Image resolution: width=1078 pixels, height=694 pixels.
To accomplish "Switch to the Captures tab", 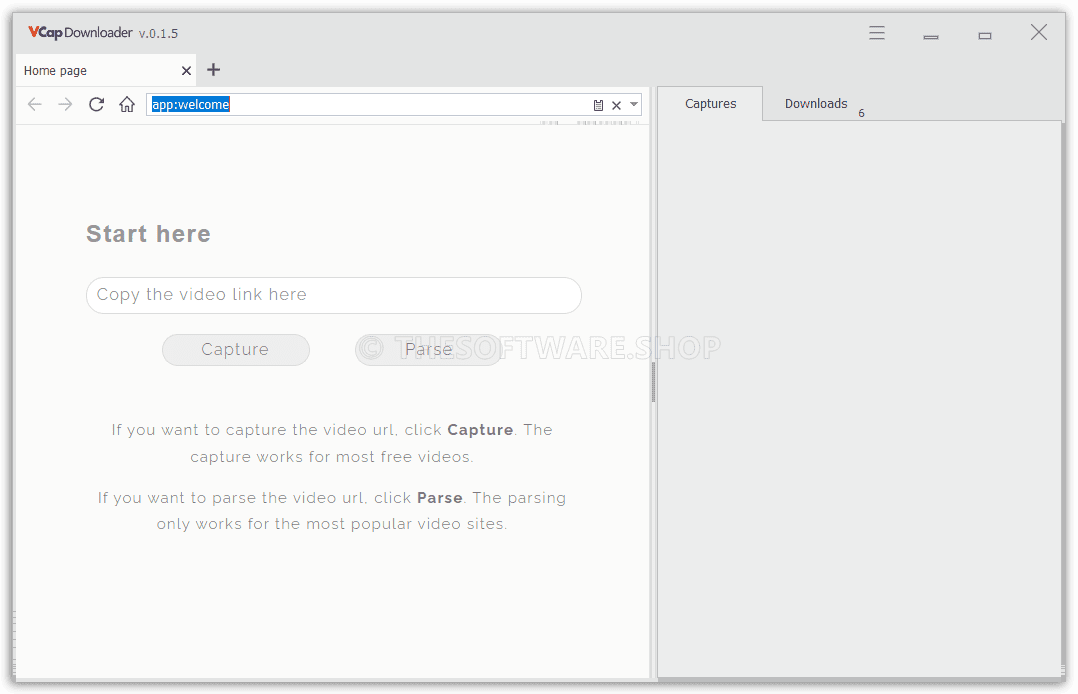I will tap(710, 104).
